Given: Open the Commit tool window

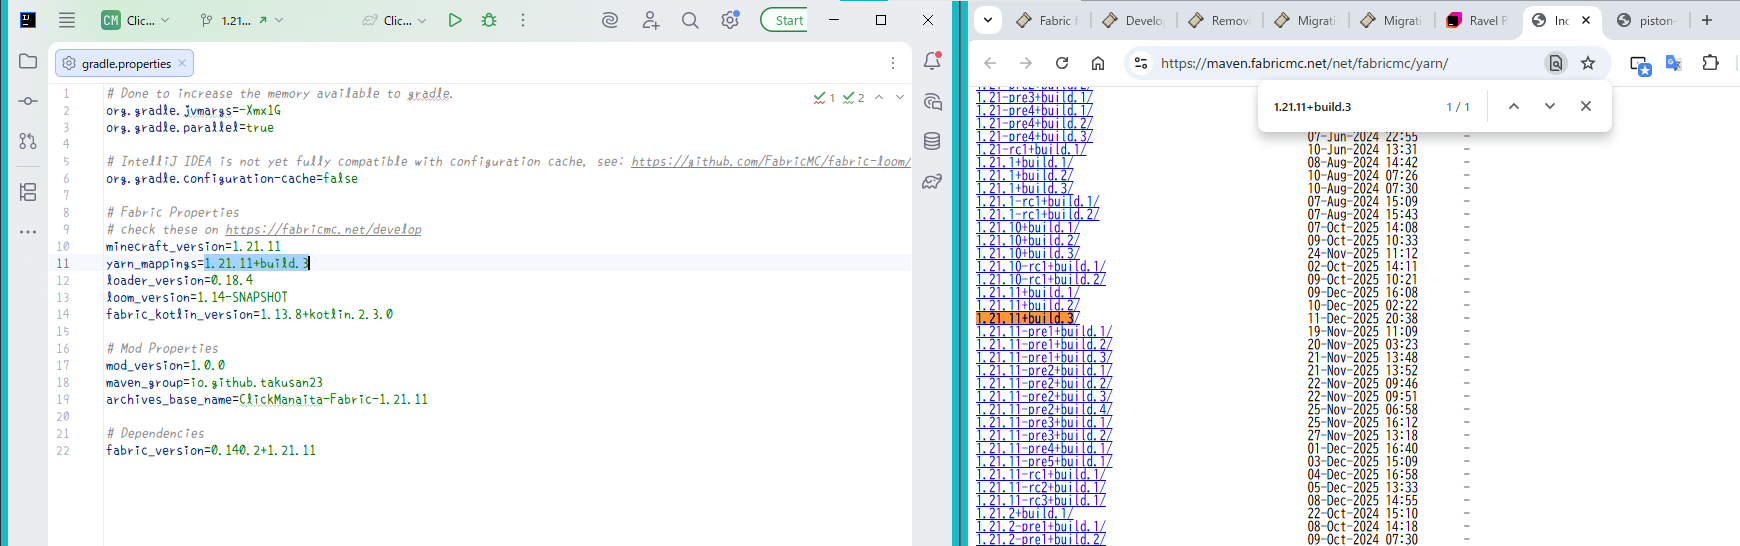Looking at the screenshot, I should coord(28,101).
